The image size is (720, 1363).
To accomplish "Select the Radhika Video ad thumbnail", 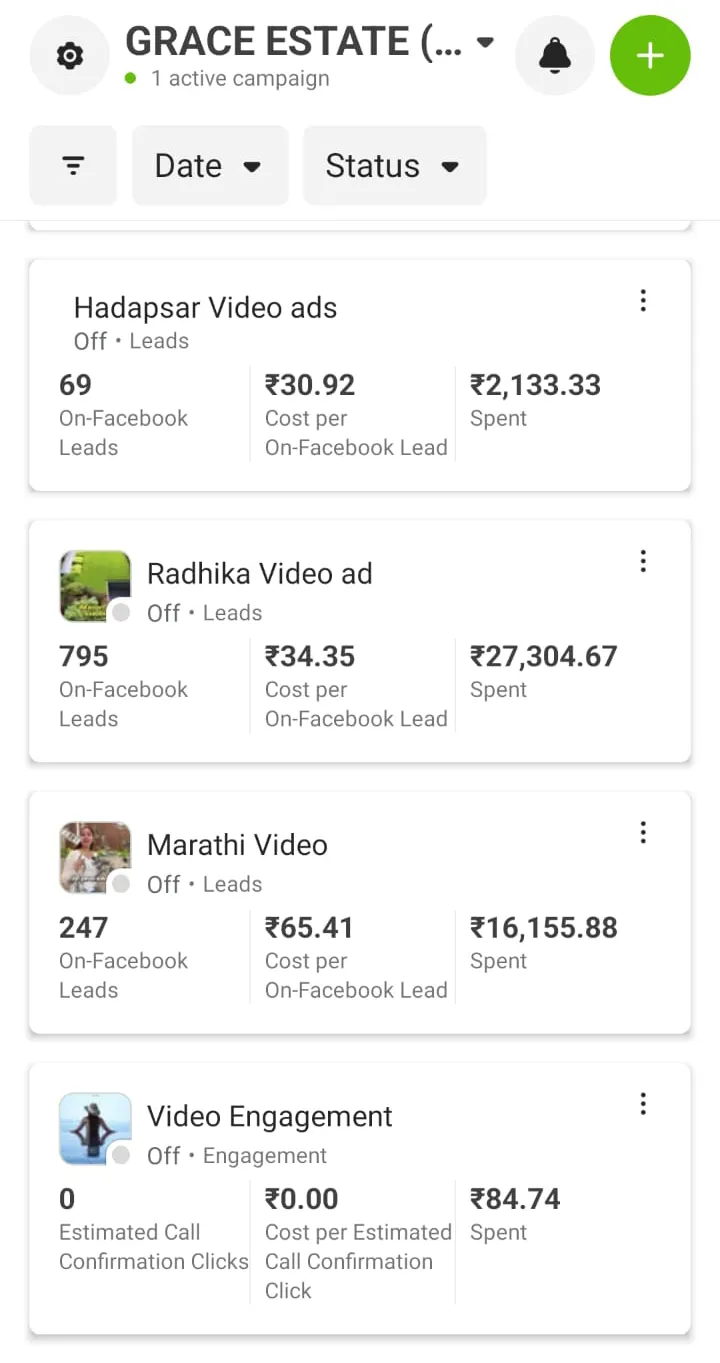I will [94, 585].
